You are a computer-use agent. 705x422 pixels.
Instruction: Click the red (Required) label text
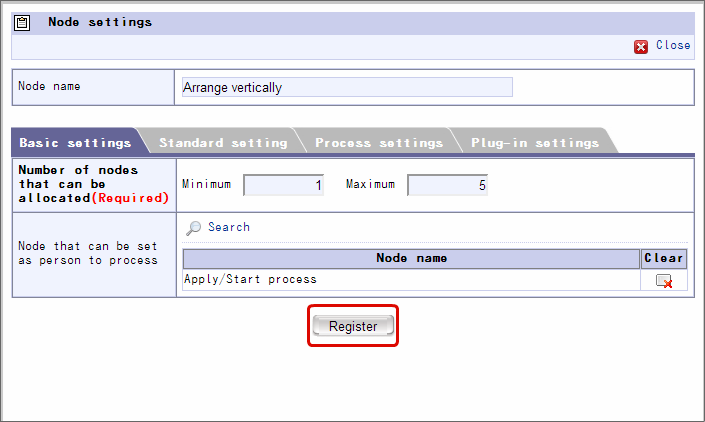click(x=130, y=198)
